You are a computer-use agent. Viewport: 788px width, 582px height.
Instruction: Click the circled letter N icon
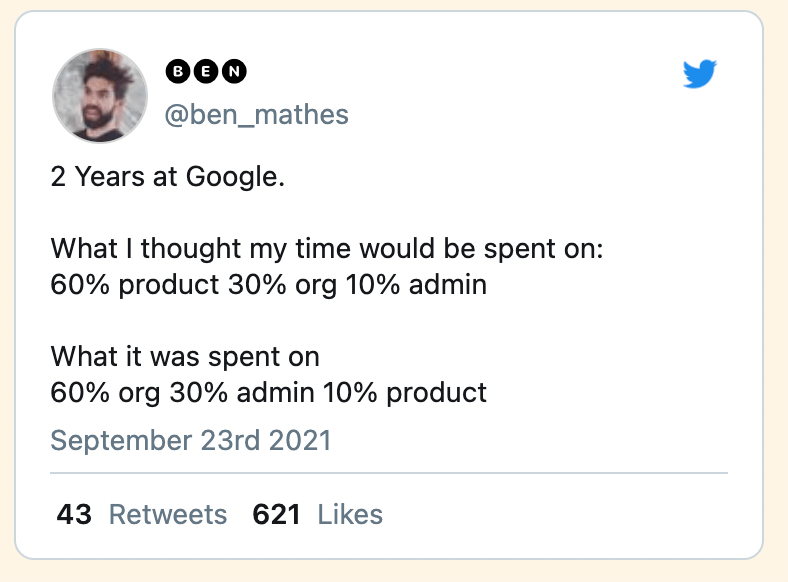pos(235,72)
